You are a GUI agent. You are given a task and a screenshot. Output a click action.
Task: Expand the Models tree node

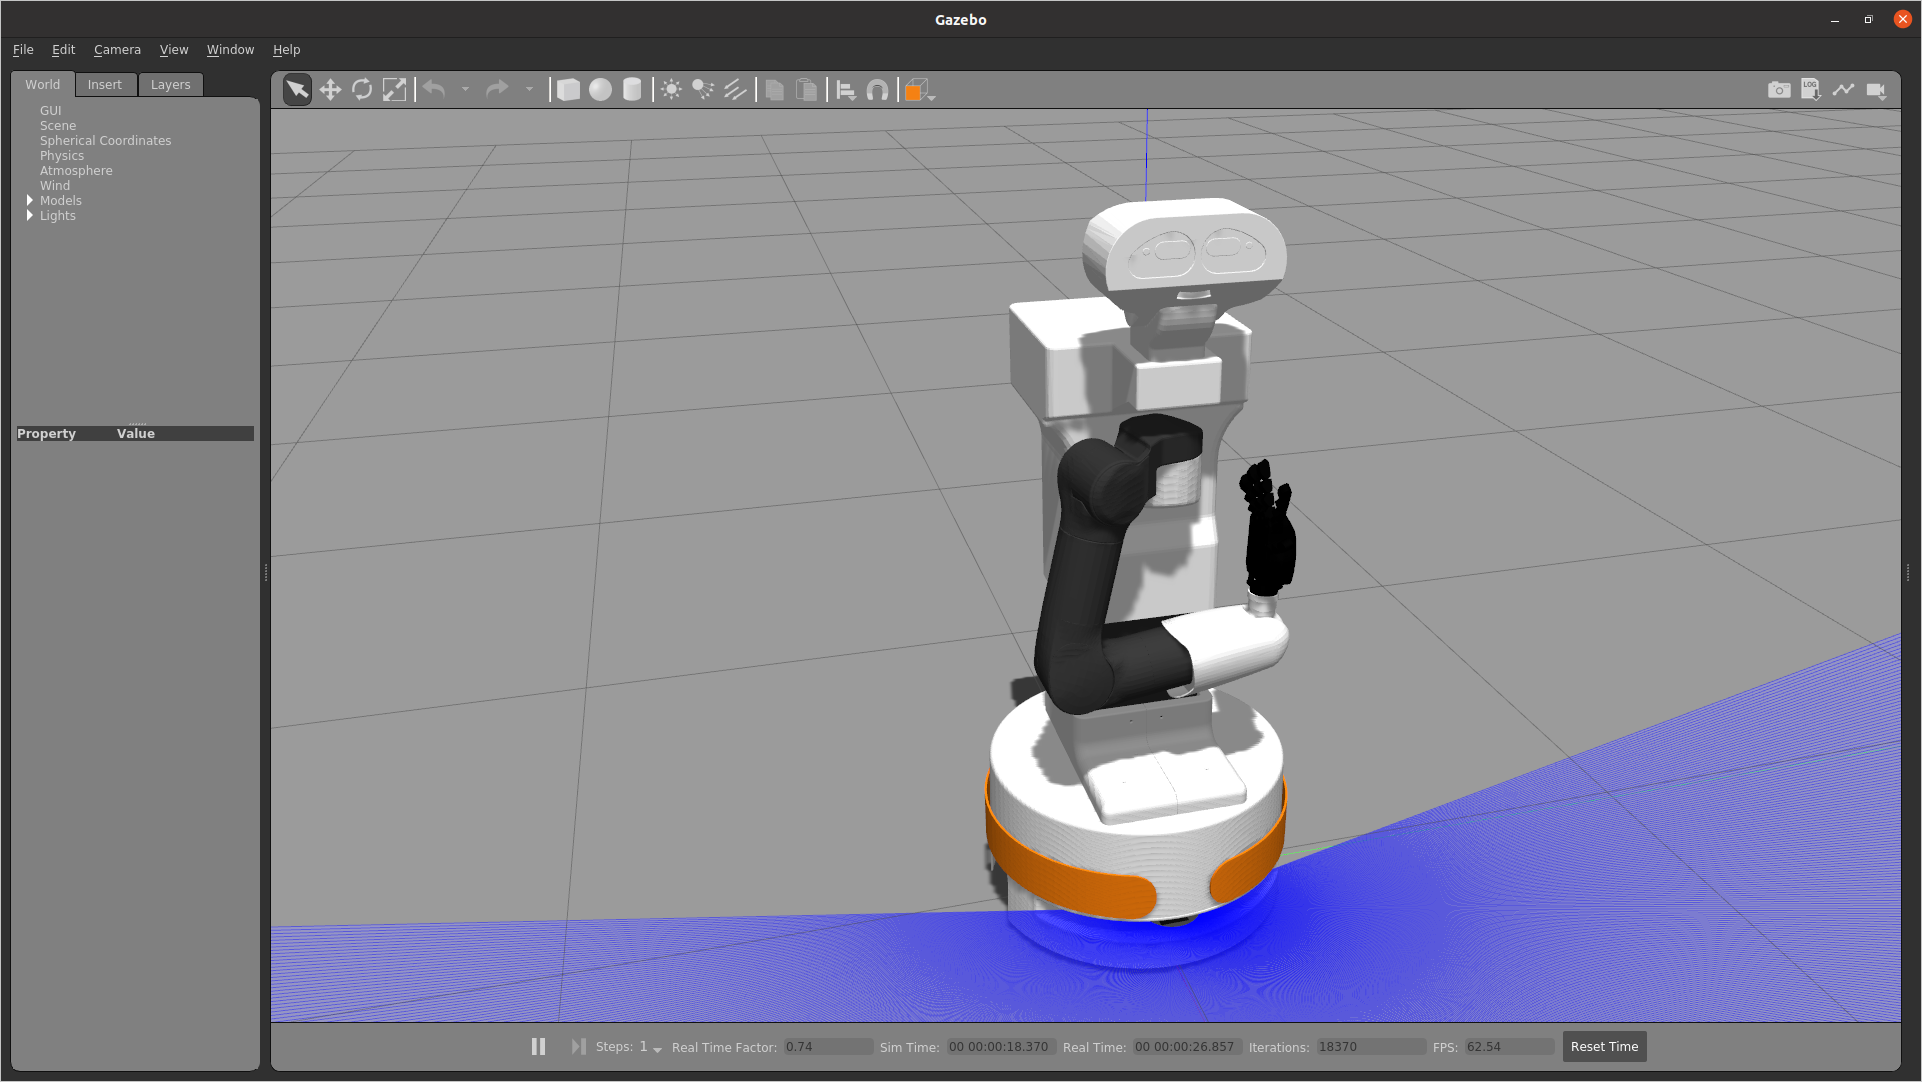tap(30, 200)
